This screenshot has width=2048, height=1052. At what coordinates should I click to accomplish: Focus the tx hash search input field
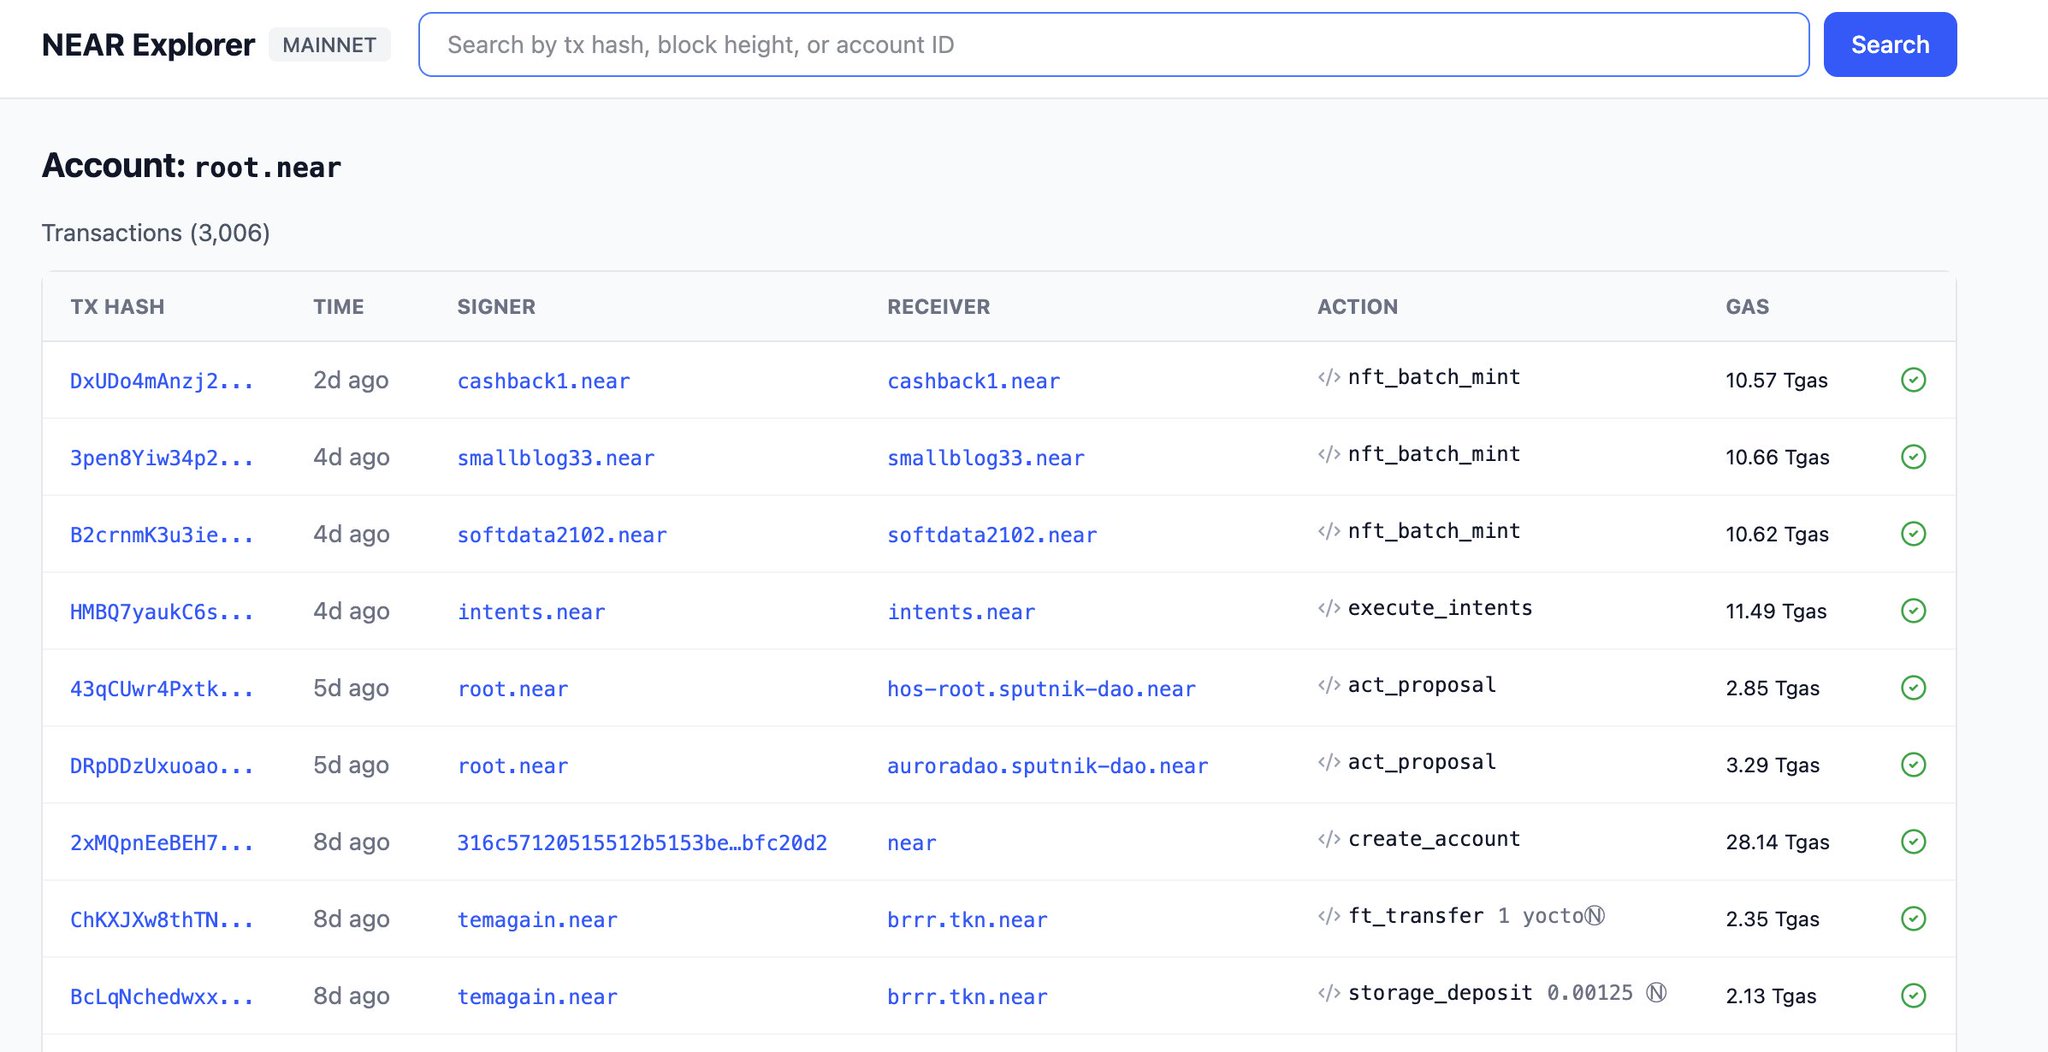pyautogui.click(x=1112, y=45)
